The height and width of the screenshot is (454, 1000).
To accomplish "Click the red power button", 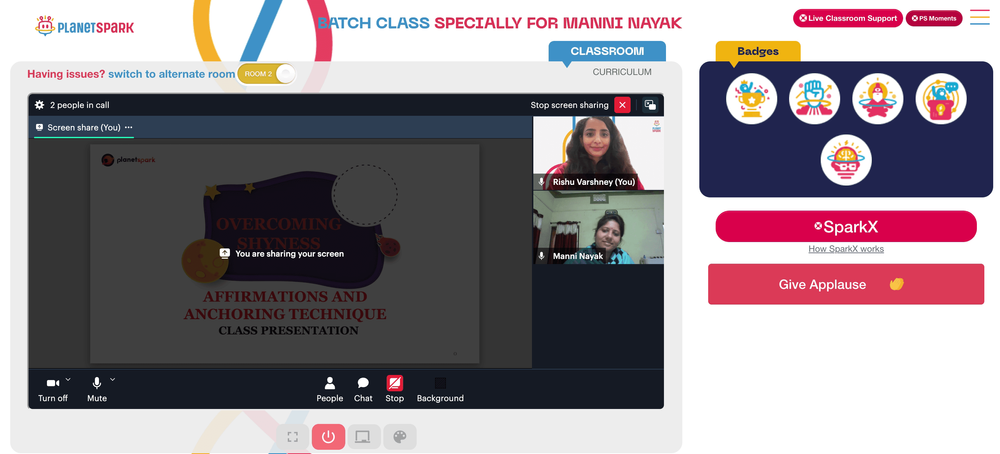I will coord(328,437).
